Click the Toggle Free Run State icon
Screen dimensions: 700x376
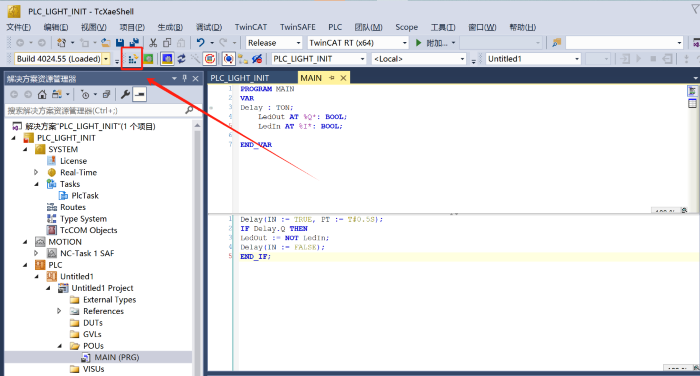coord(210,58)
